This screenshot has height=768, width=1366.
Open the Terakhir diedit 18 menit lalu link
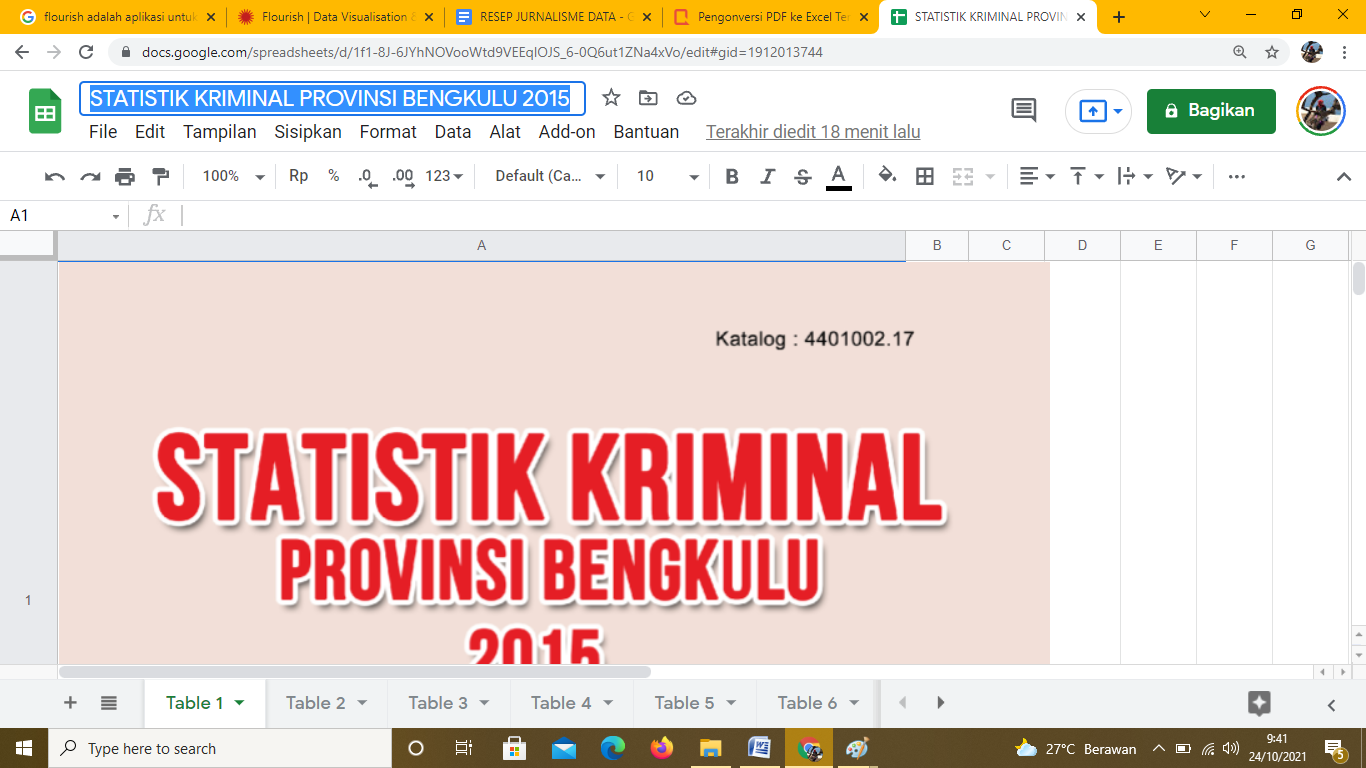click(813, 132)
